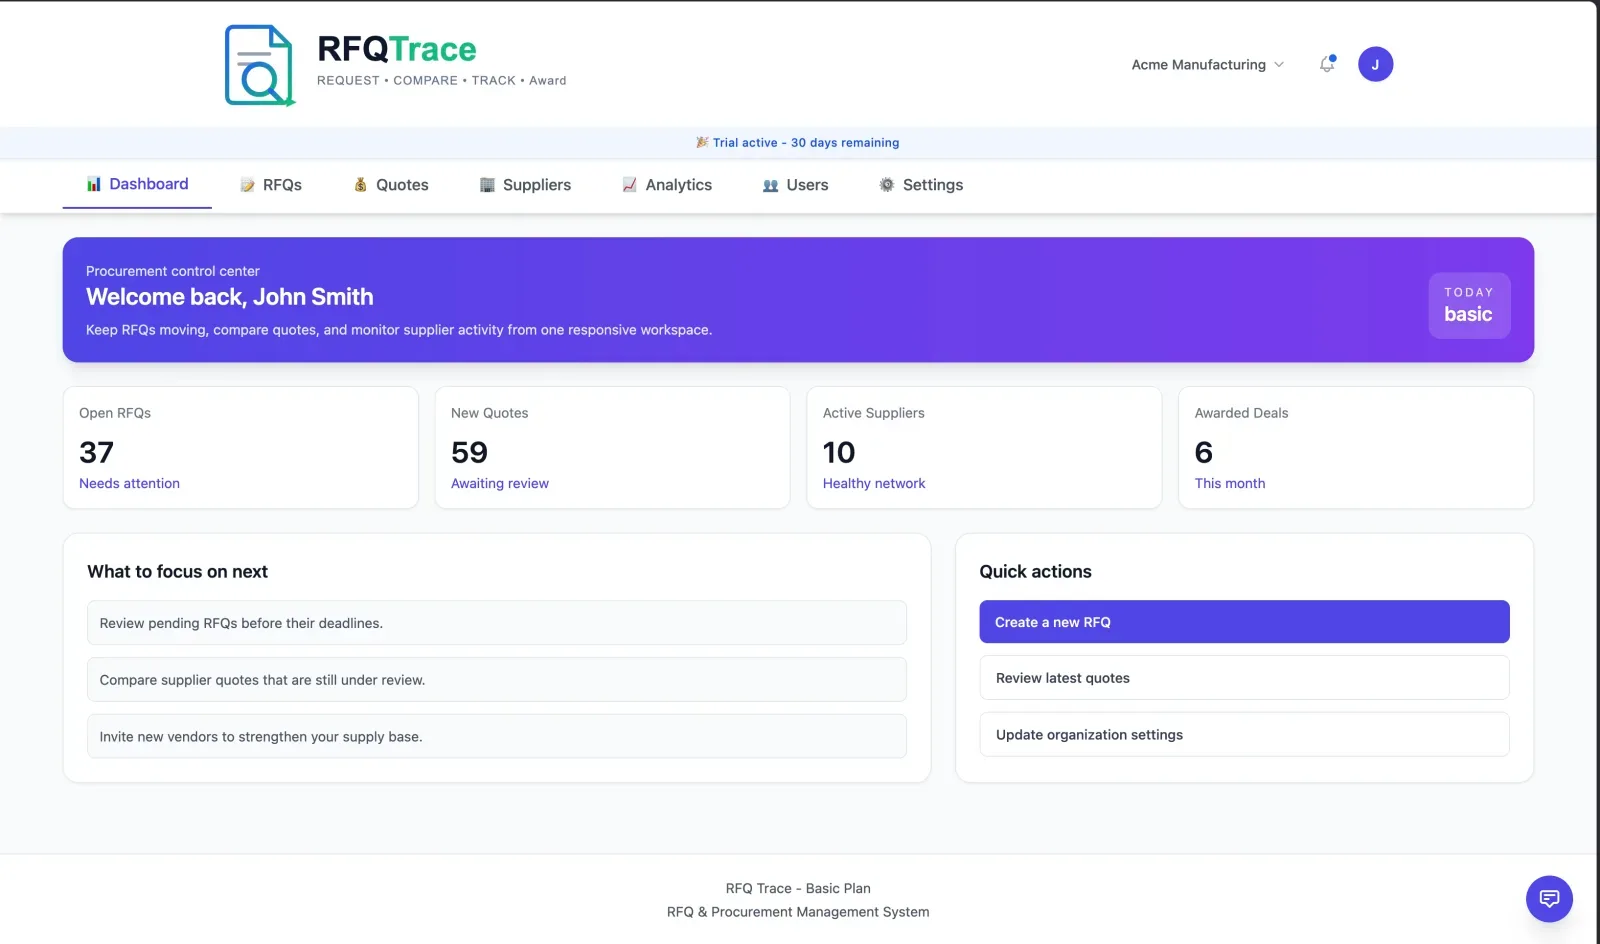Click the Trial active 30 days remaining banner
The height and width of the screenshot is (944, 1600).
798,142
